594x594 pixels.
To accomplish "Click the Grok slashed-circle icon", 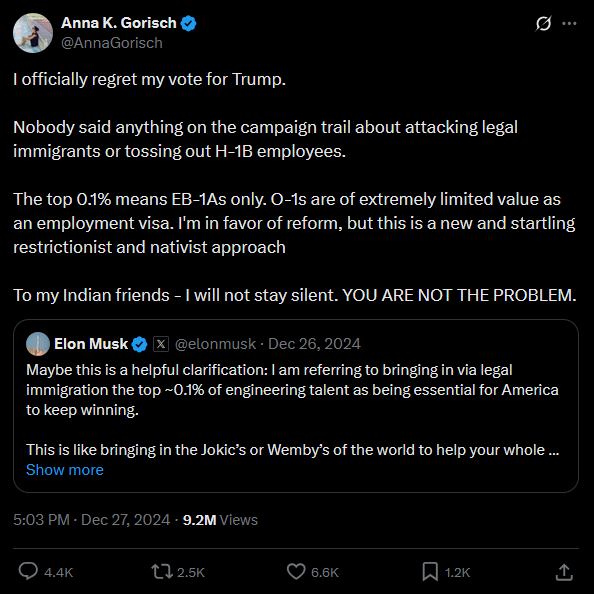I will 543,23.
